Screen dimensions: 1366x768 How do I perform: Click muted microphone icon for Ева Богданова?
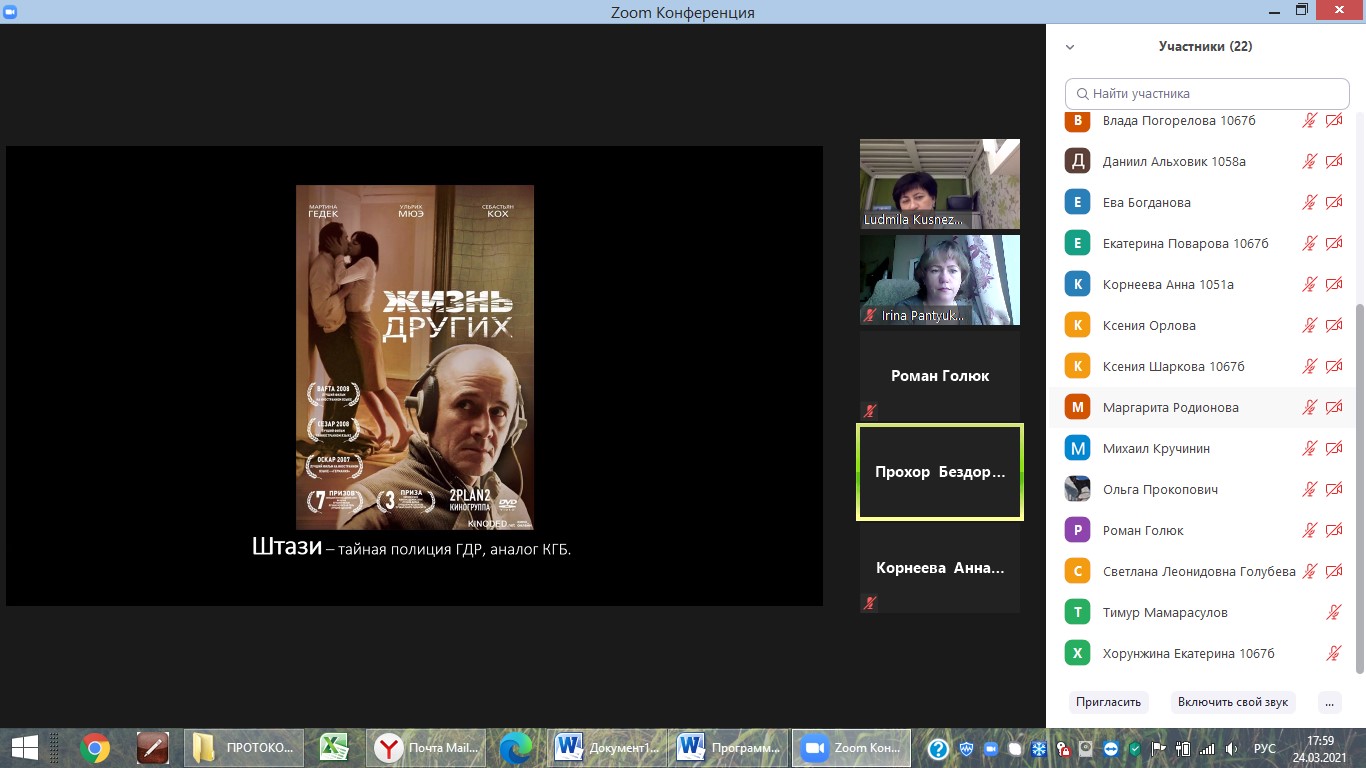pyautogui.click(x=1309, y=202)
